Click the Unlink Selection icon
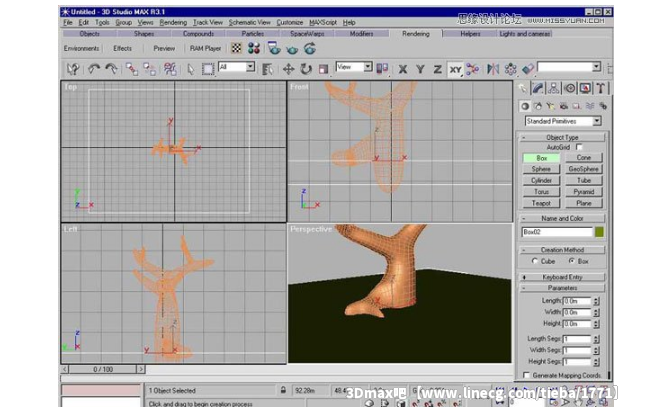This screenshot has width=658, height=412. click(x=149, y=69)
